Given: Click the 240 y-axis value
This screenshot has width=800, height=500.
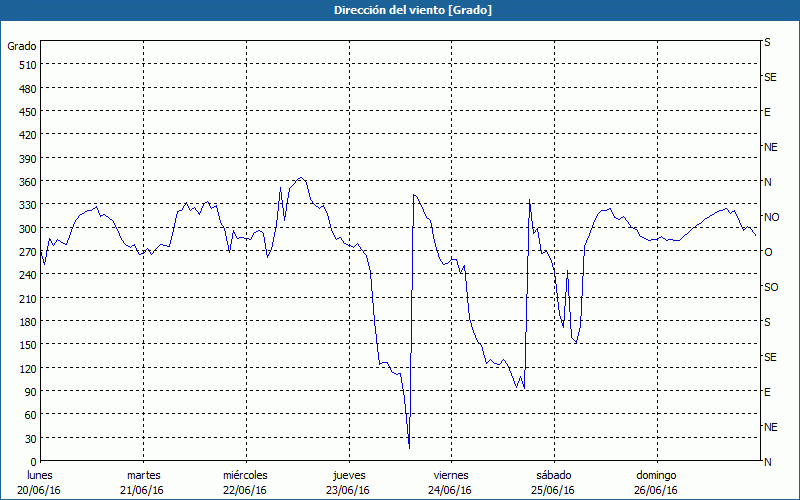Looking at the screenshot, I should point(28,275).
